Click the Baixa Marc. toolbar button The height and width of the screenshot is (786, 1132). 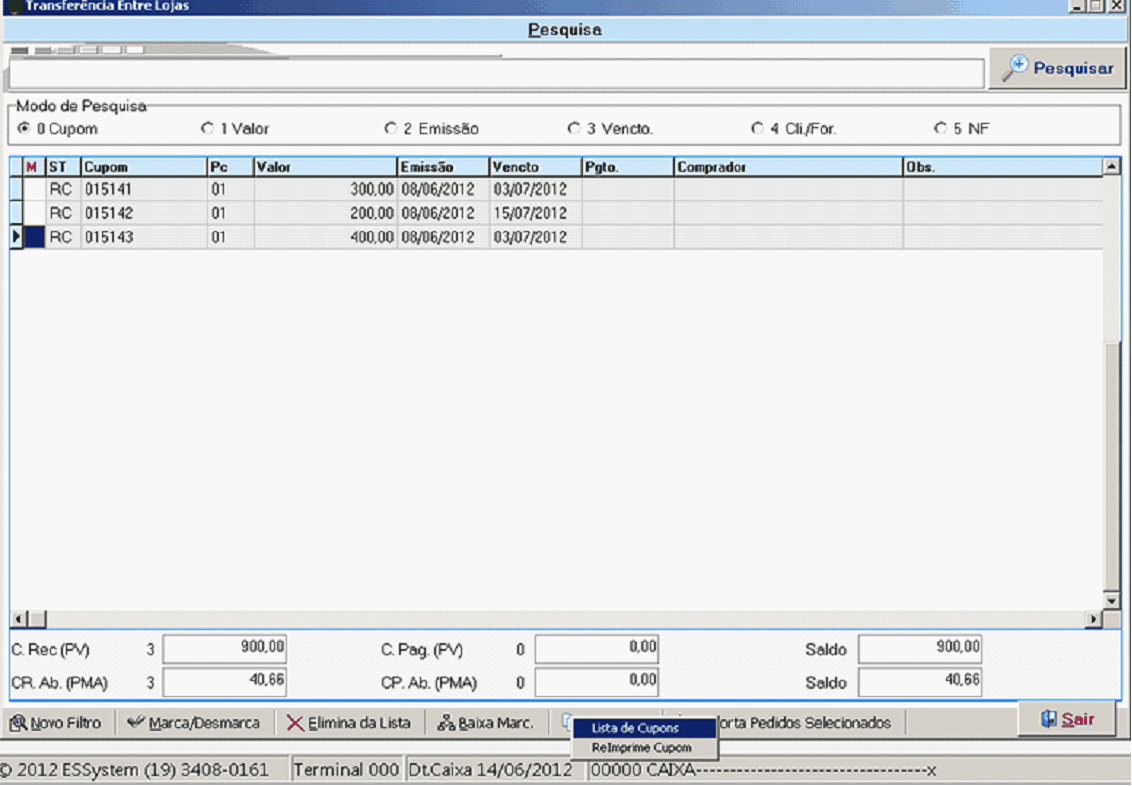click(x=486, y=723)
